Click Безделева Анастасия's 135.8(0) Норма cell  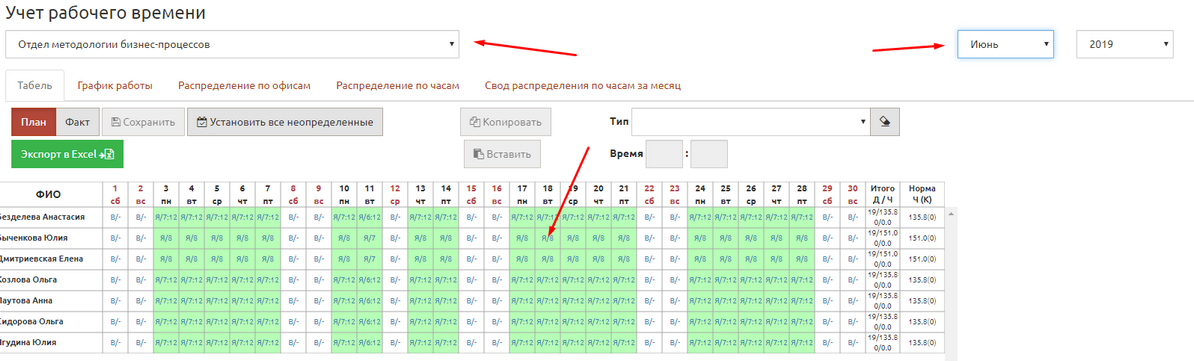coord(922,217)
